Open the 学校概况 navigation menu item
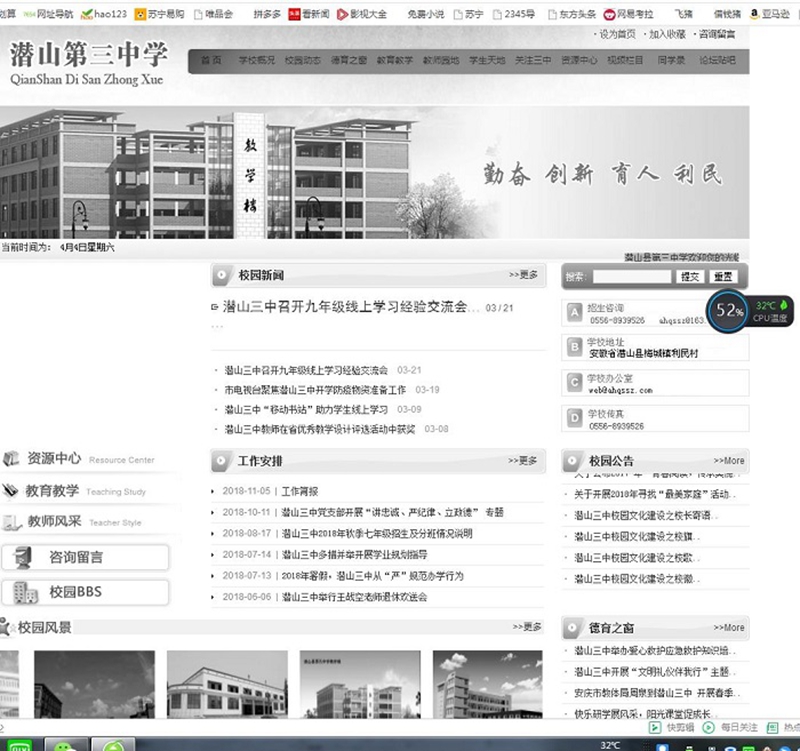 pyautogui.click(x=256, y=60)
